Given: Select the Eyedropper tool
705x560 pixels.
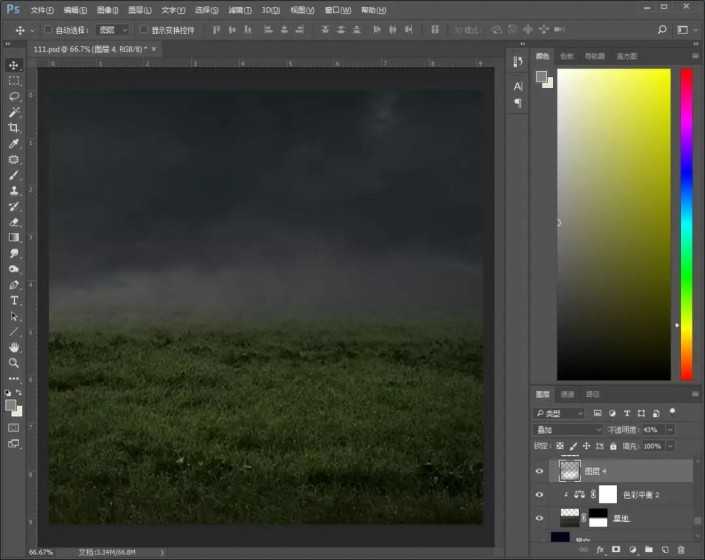Looking at the screenshot, I should 14,144.
